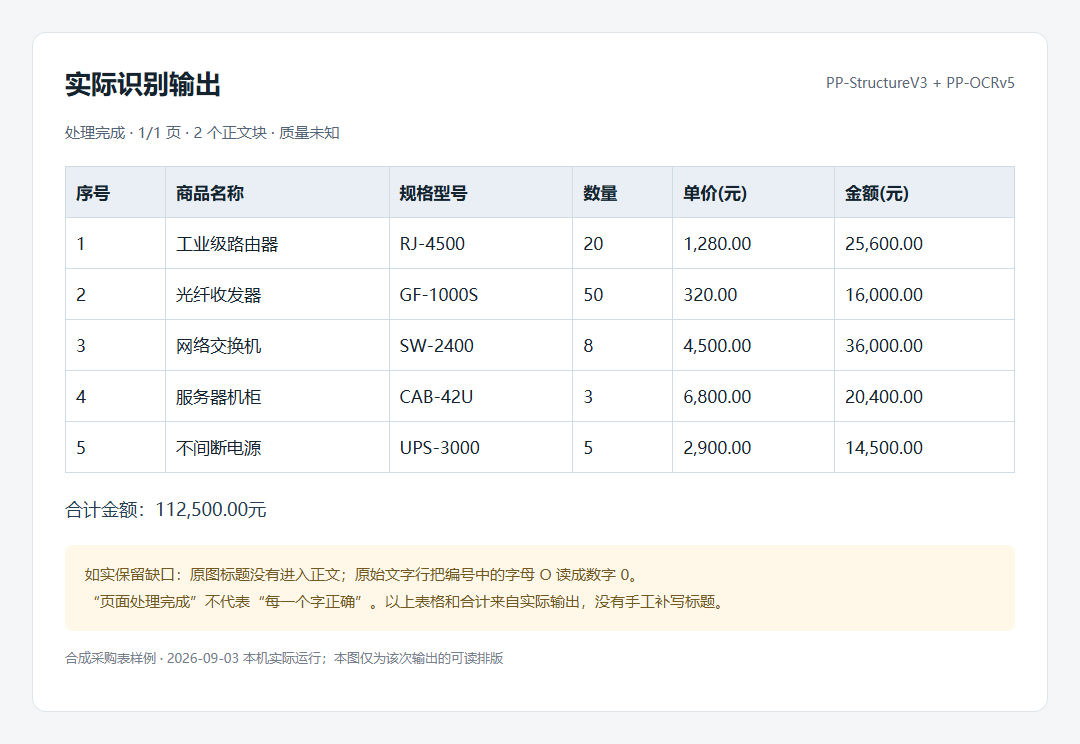Click the footer text 合成采购表样例 · 2026-09-03
Screen dimensions: 1080x744
click(152, 658)
